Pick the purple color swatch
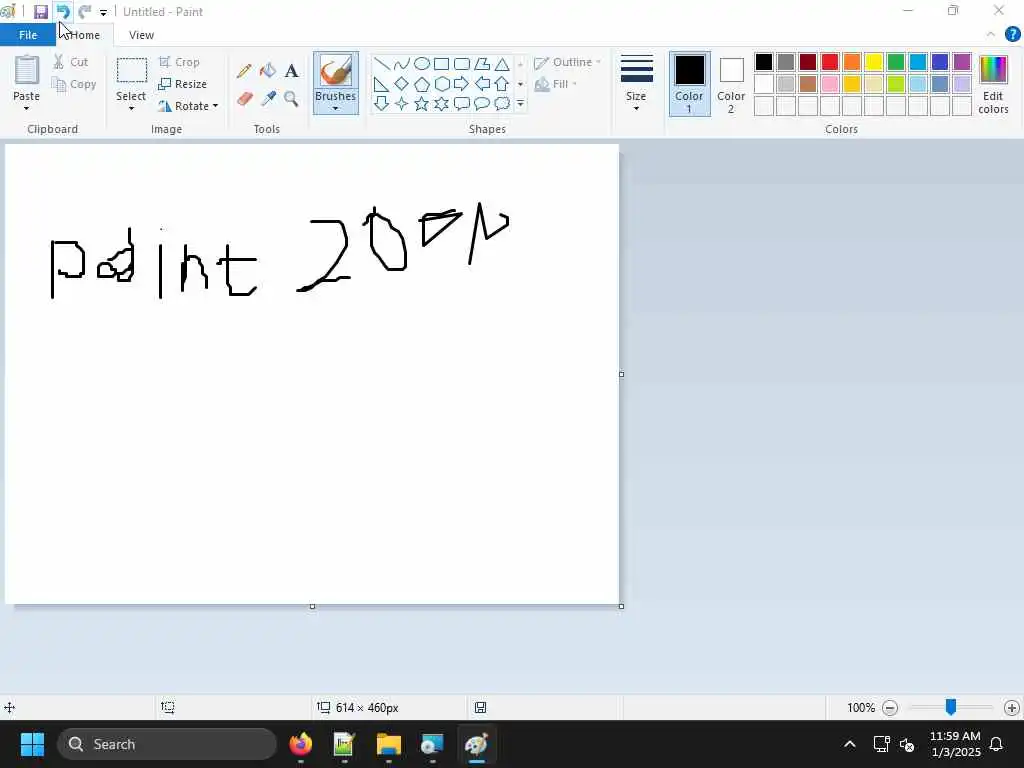The width and height of the screenshot is (1024, 768). pyautogui.click(x=962, y=62)
